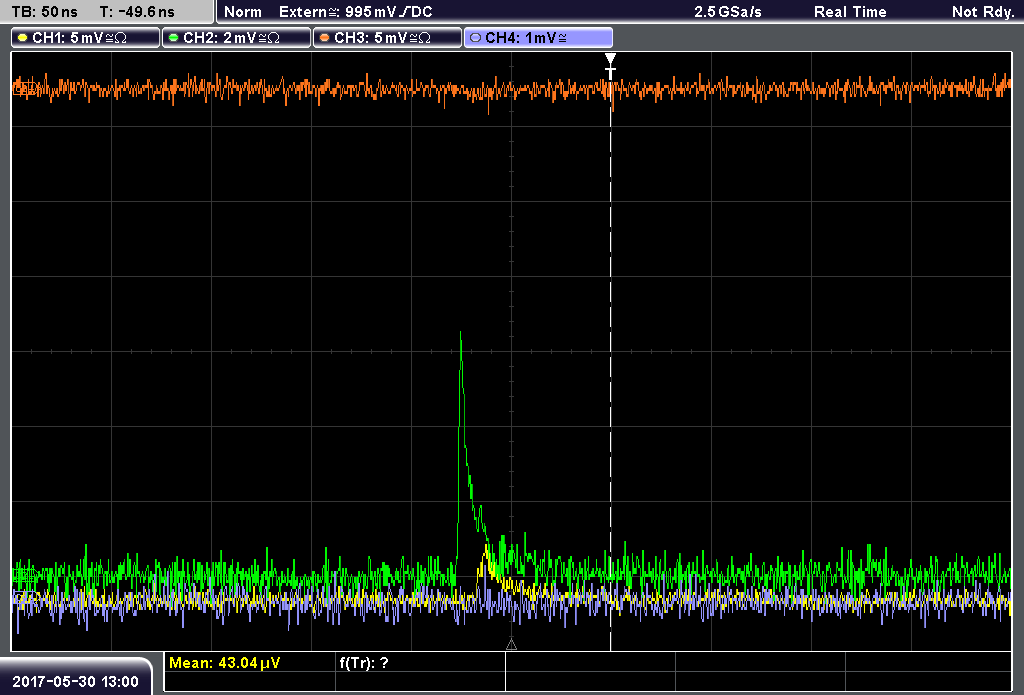Click the orange CH3 indicator dot
1024x695 pixels.
(x=325, y=38)
